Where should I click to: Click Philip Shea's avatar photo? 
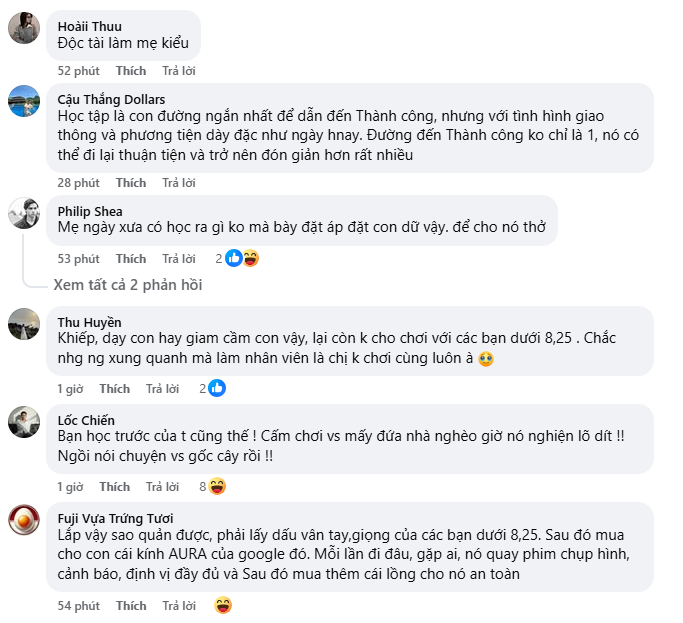coord(24,214)
